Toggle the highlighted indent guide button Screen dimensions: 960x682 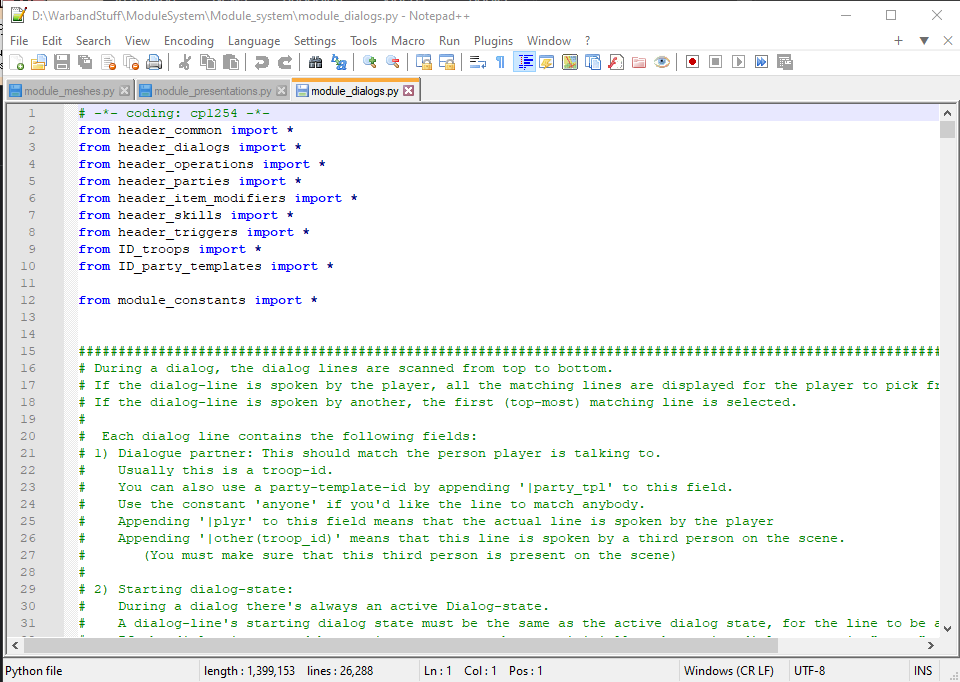tap(524, 62)
